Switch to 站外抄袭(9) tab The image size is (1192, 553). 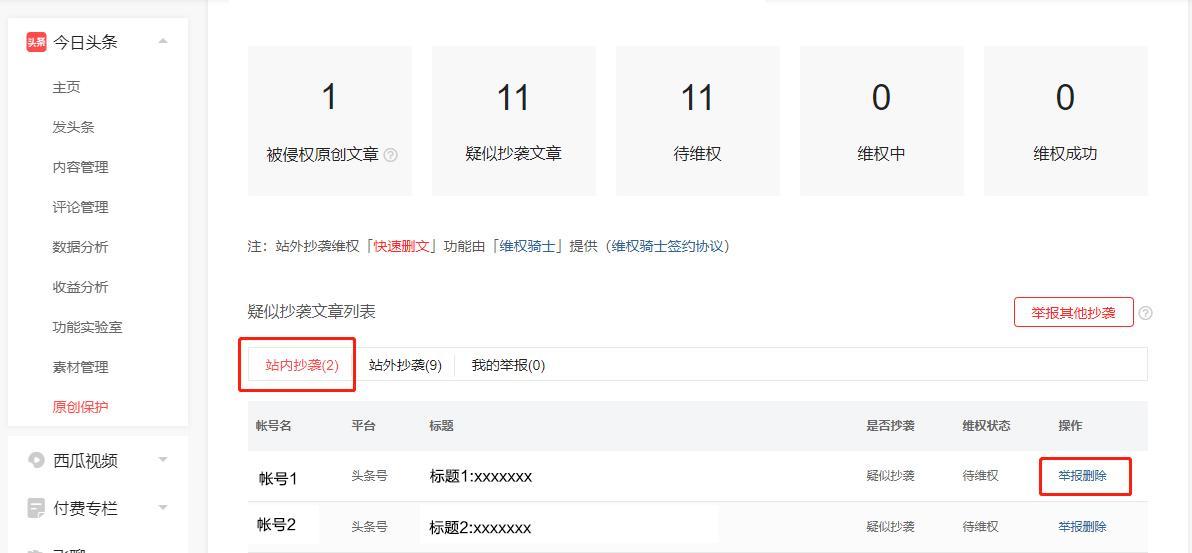click(x=405, y=365)
